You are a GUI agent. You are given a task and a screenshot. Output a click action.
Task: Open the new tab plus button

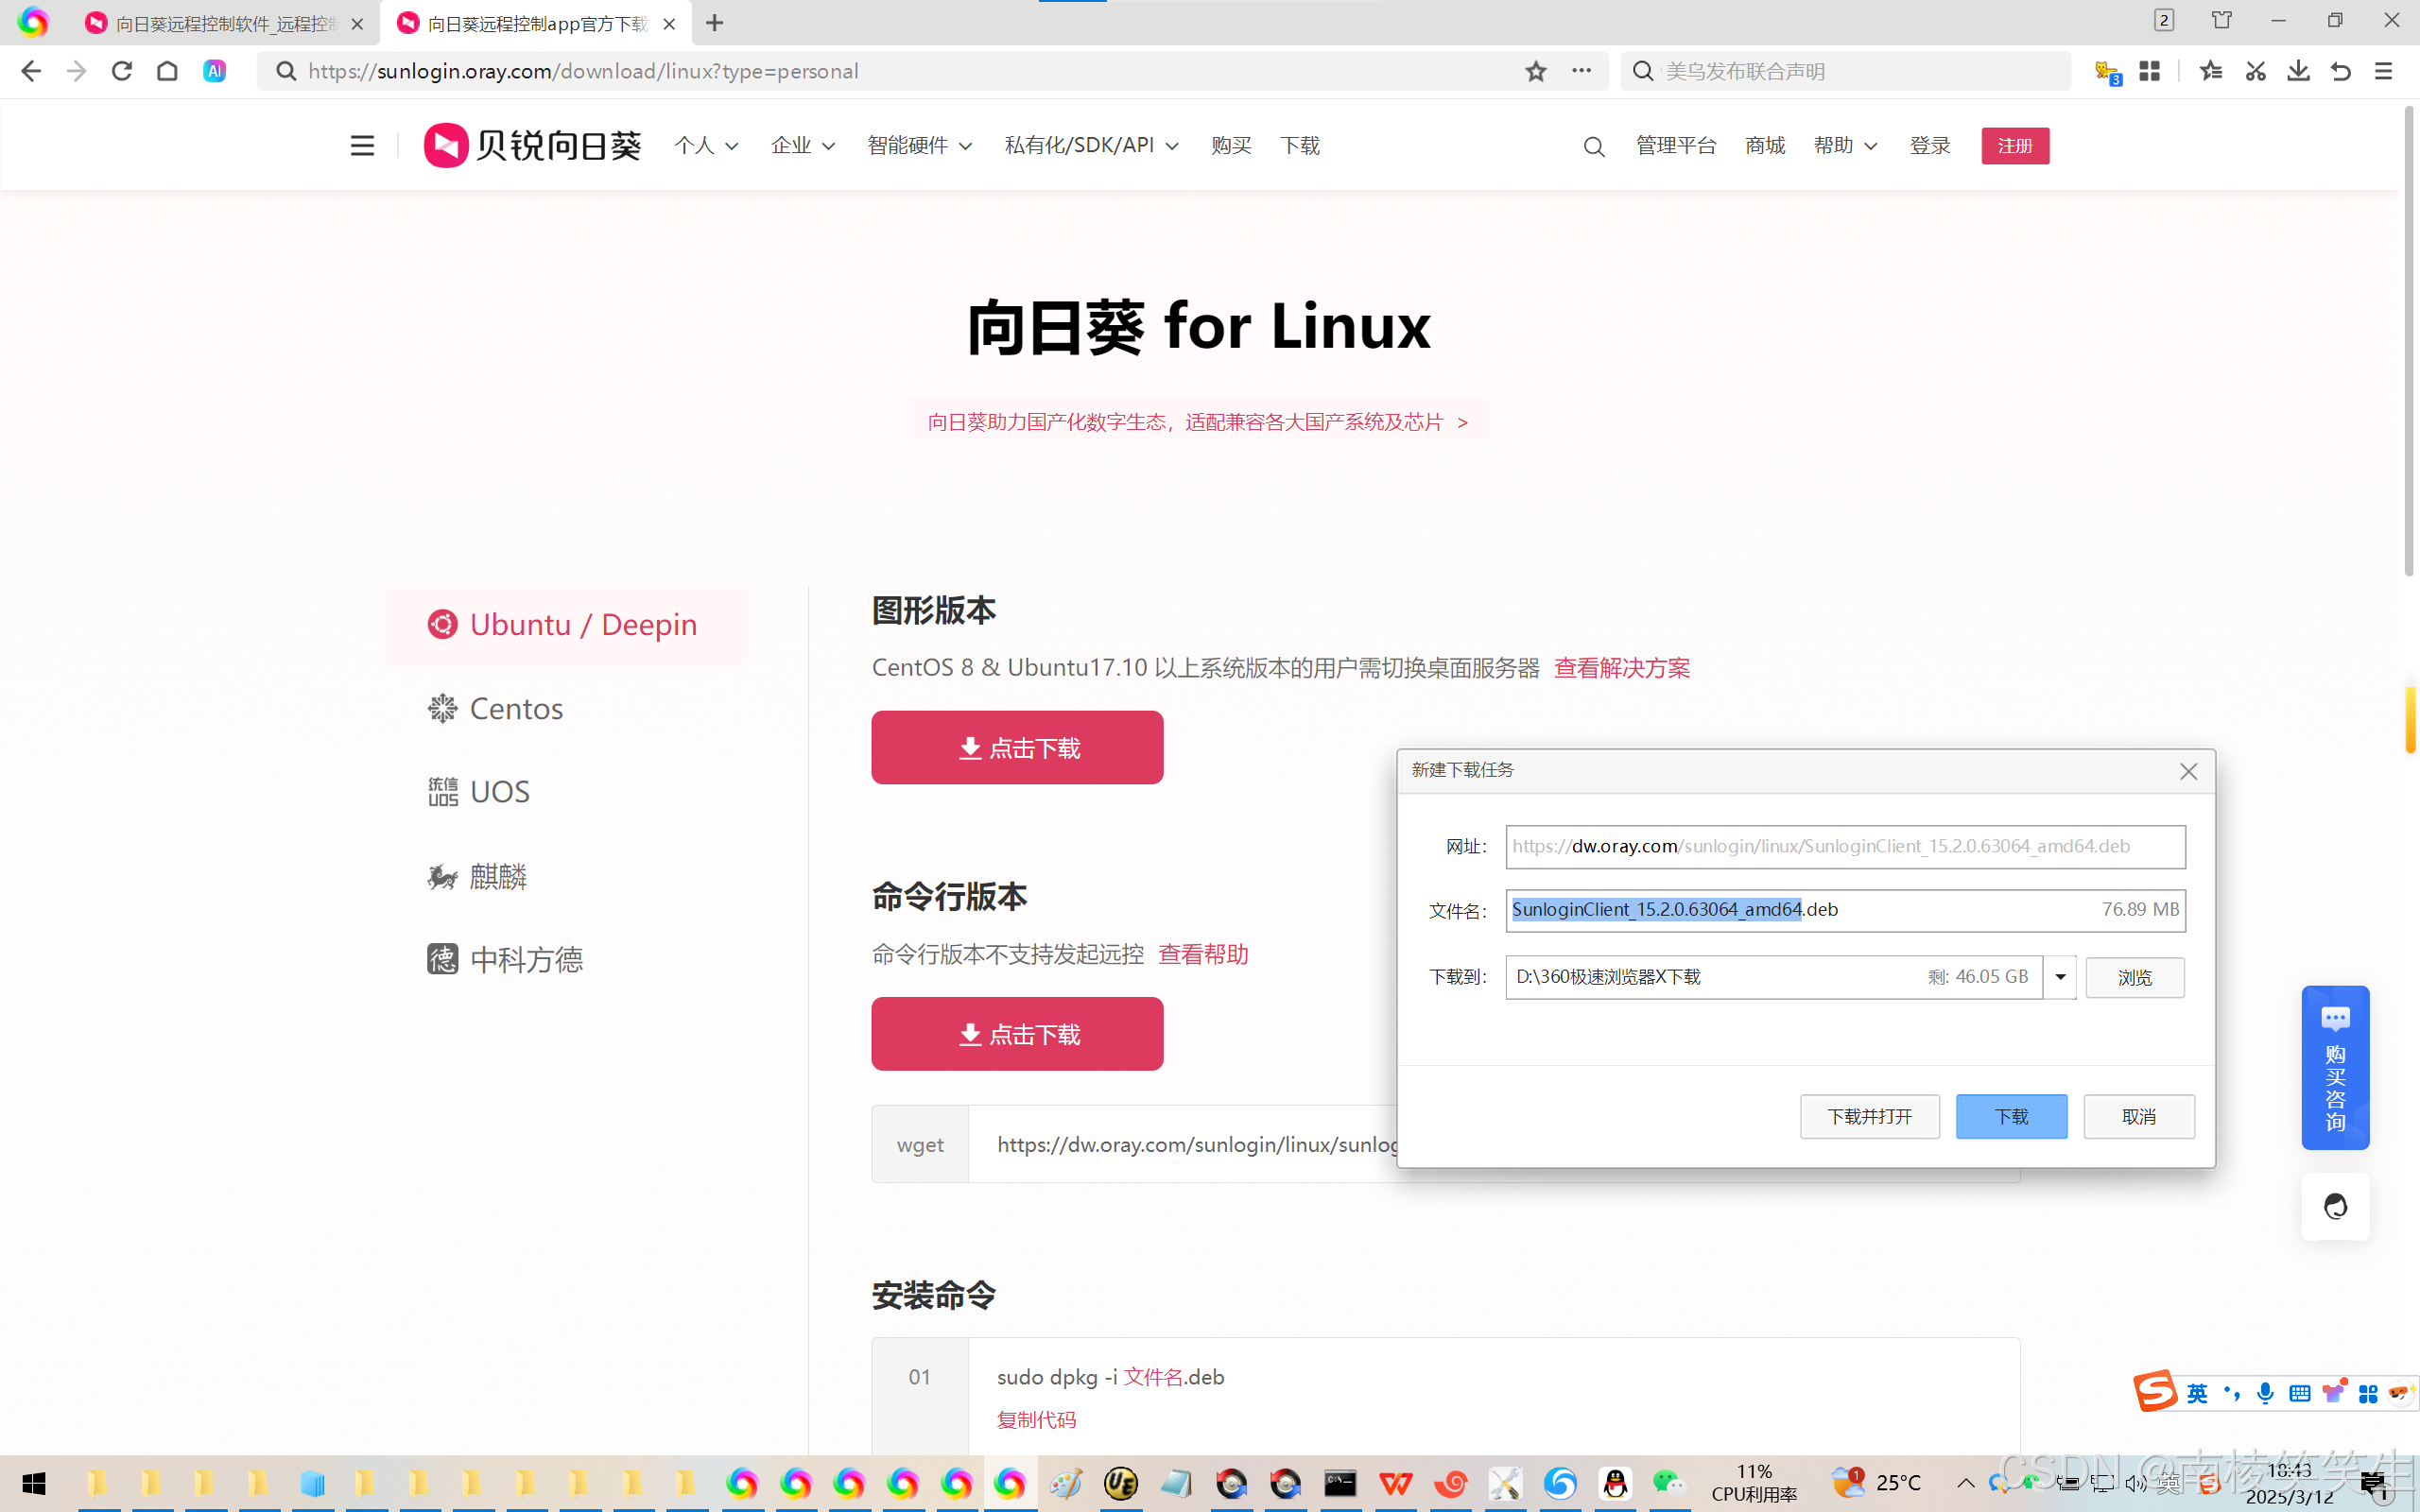[x=714, y=23]
